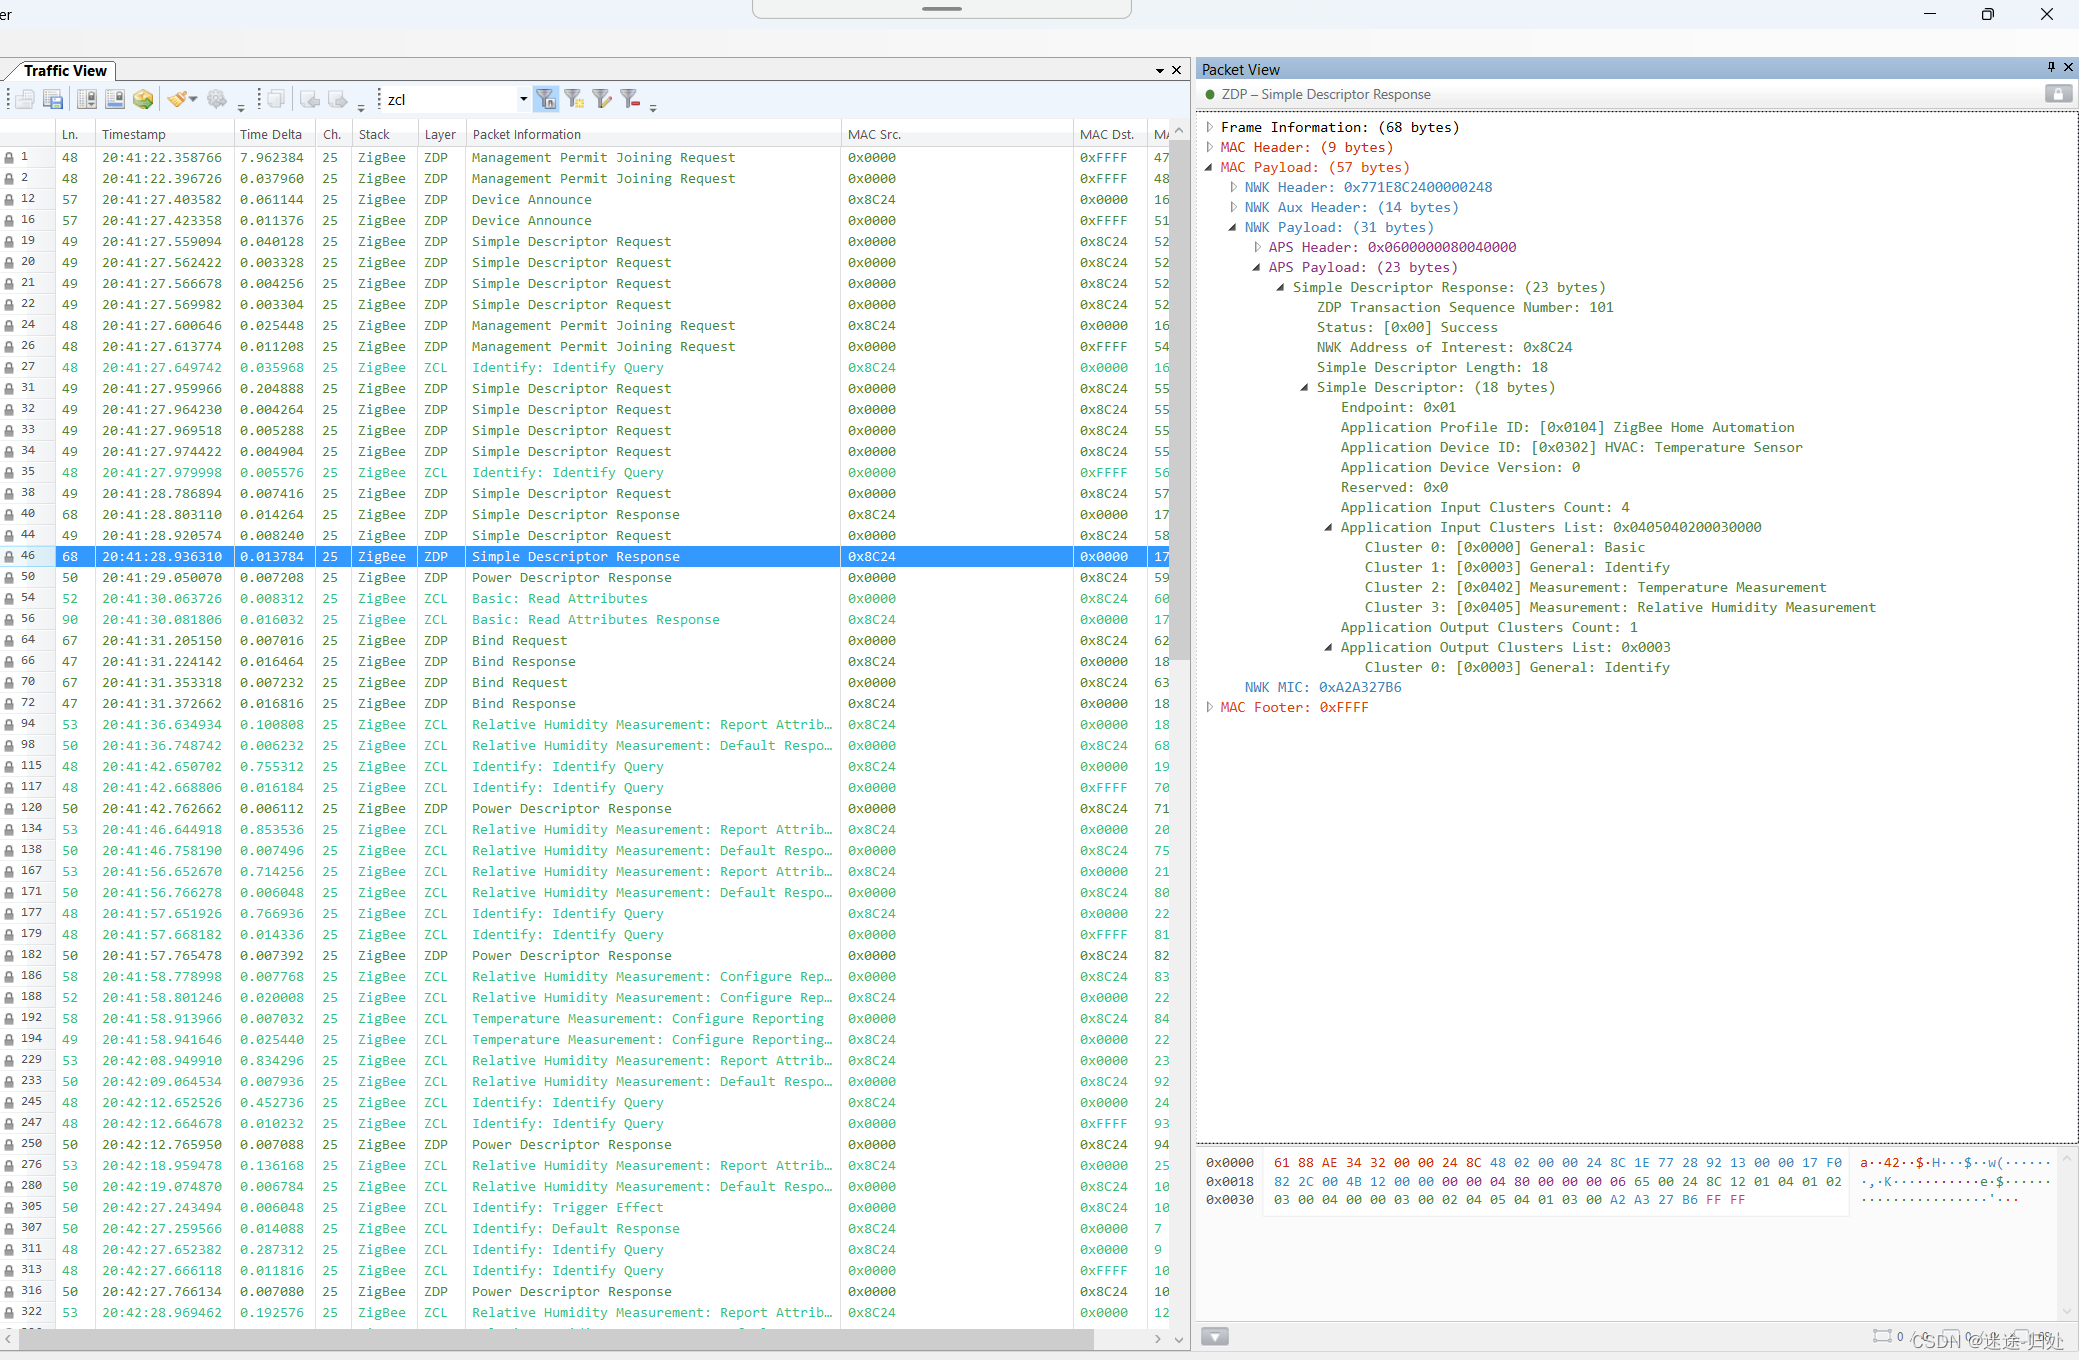Click the clear traffic broom icon
Screen dimensions: 2079x1360
coord(177,99)
